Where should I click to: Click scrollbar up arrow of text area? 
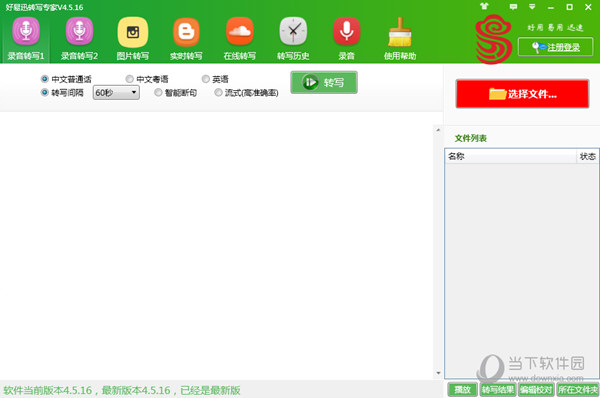tap(438, 130)
